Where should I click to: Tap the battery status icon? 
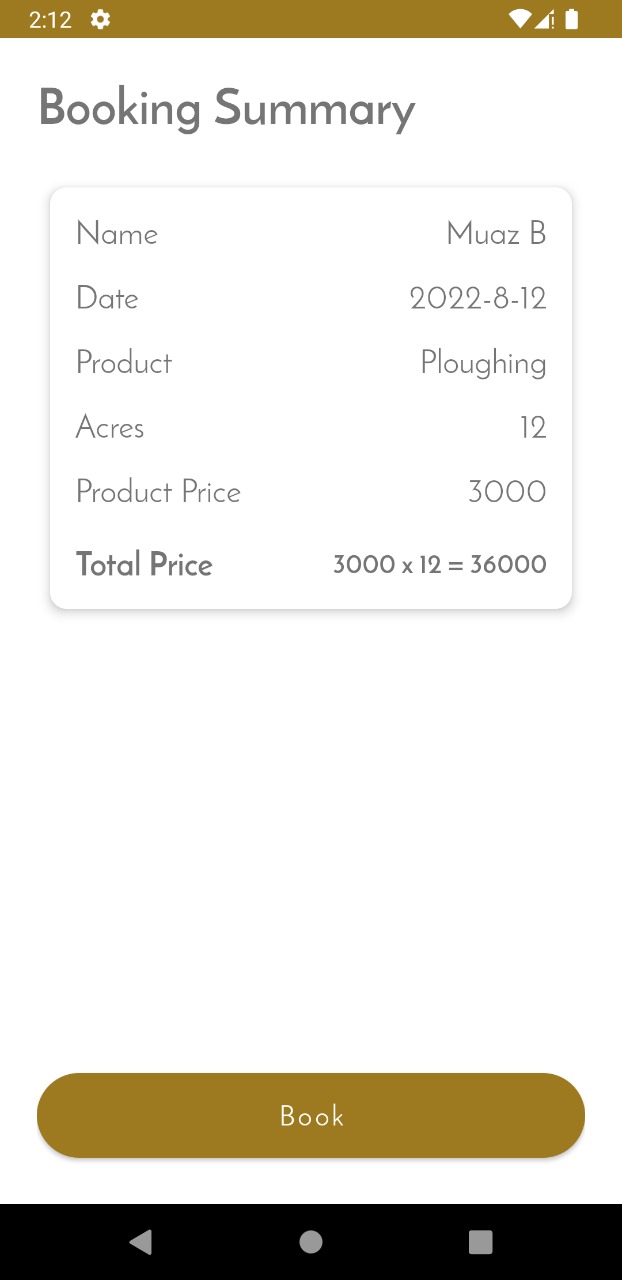coord(572,19)
